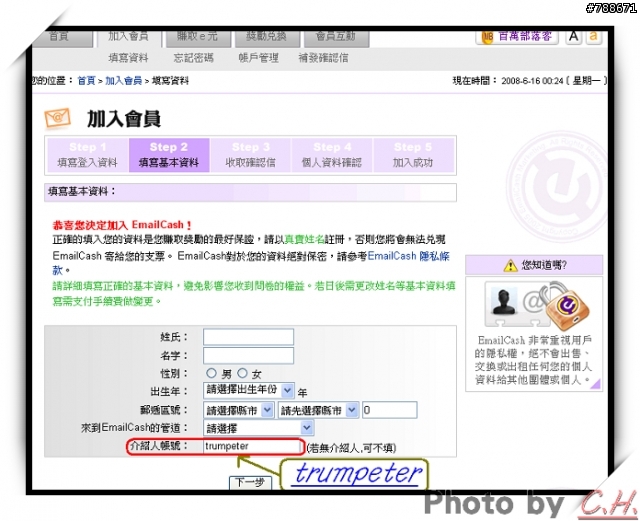The image size is (640, 521).
Task: Click the envelope icon beside 加入會員 heading
Action: [57, 118]
